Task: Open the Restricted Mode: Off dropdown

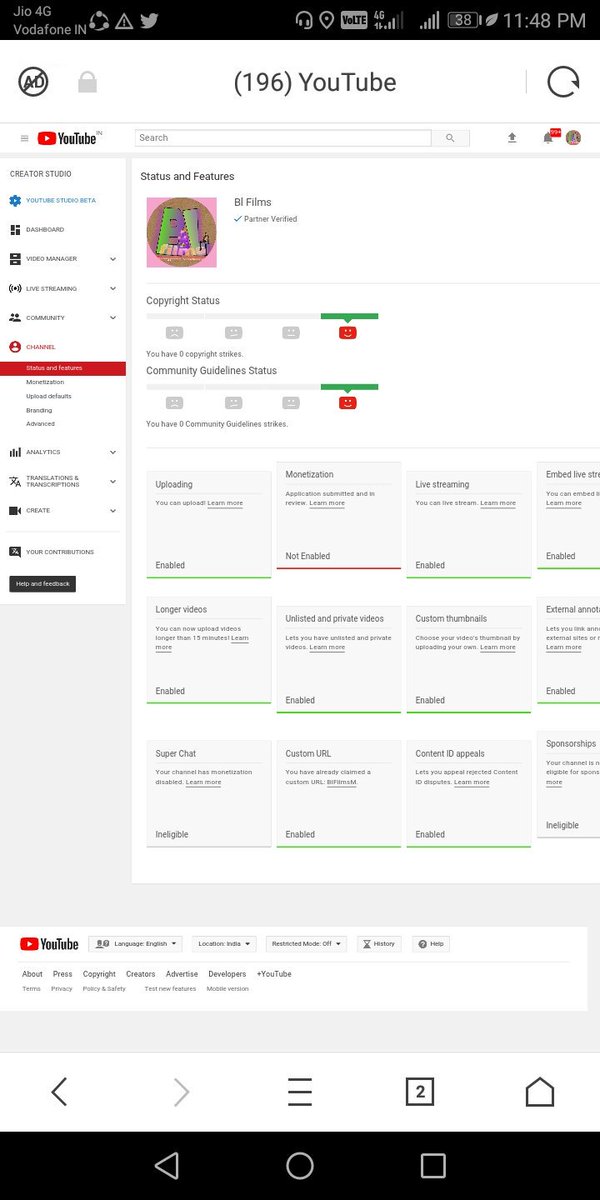Action: pyautogui.click(x=307, y=944)
